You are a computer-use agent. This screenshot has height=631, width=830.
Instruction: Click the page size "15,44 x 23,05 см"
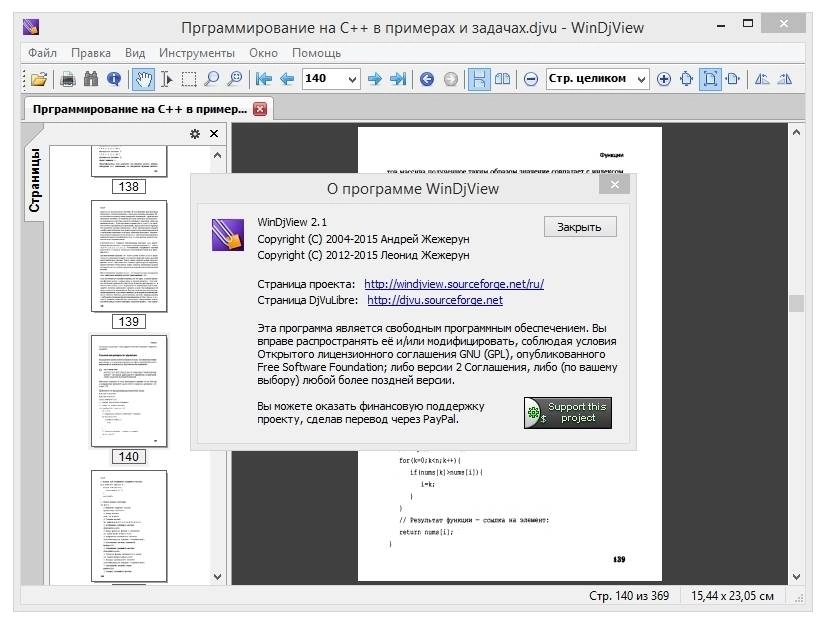732,596
